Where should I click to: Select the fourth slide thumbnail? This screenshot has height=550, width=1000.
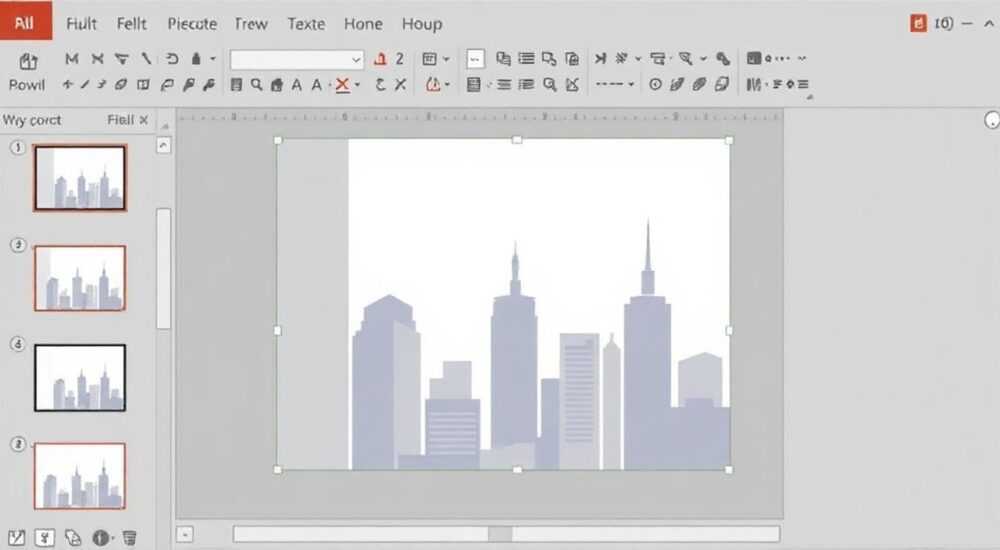point(80,476)
